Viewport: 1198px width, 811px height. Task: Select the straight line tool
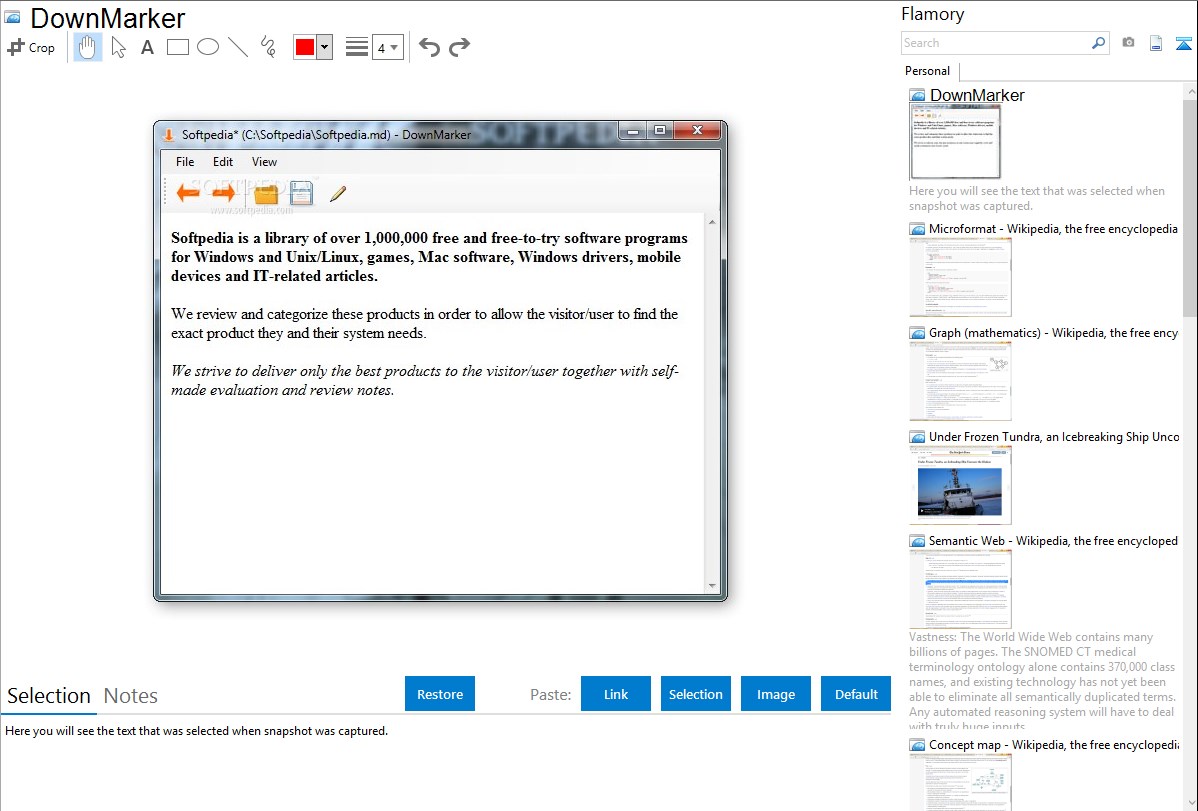[238, 47]
